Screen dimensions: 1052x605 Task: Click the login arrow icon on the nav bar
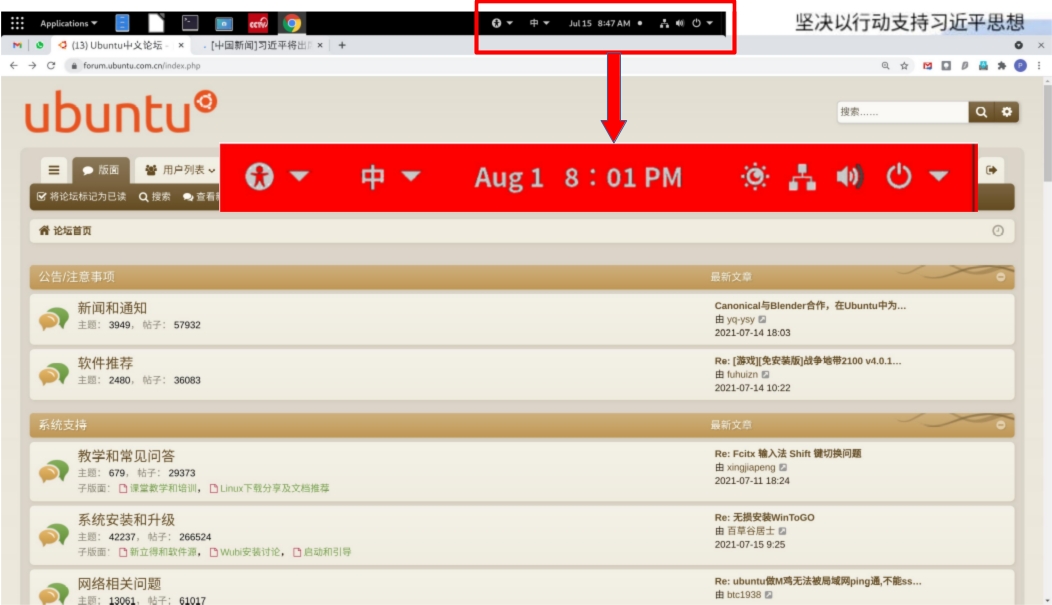992,170
